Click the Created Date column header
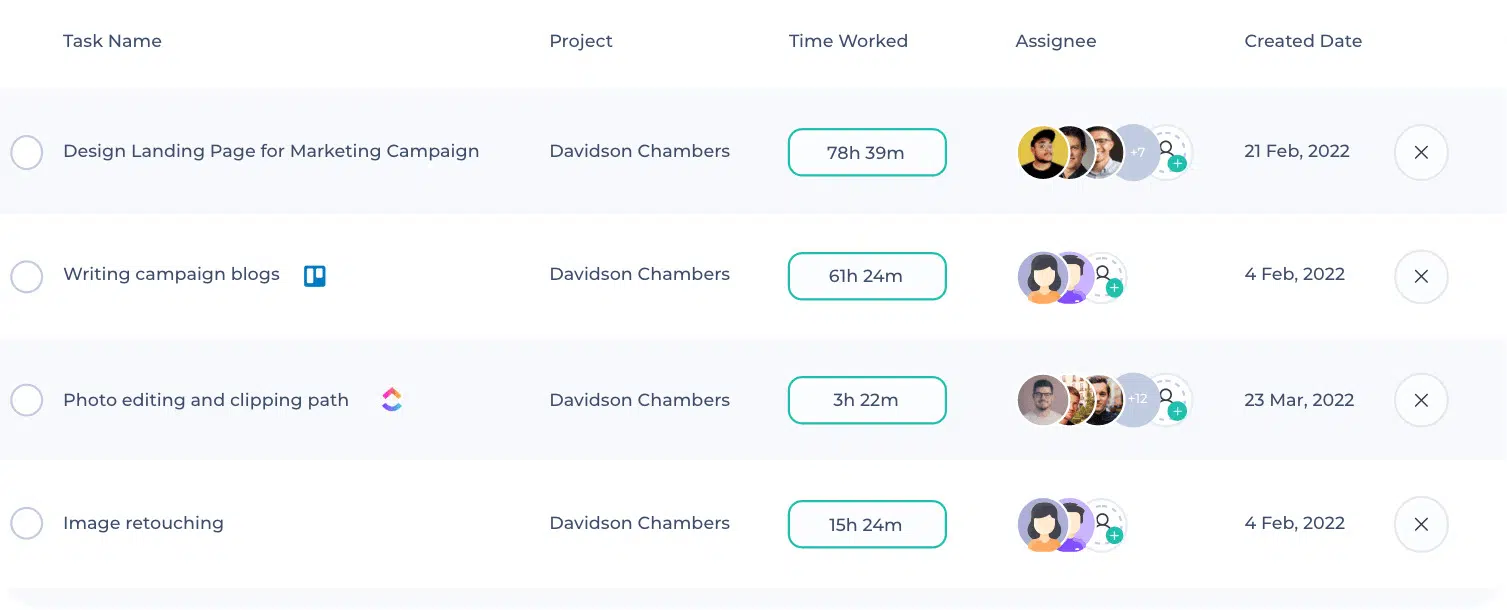 pos(1302,41)
